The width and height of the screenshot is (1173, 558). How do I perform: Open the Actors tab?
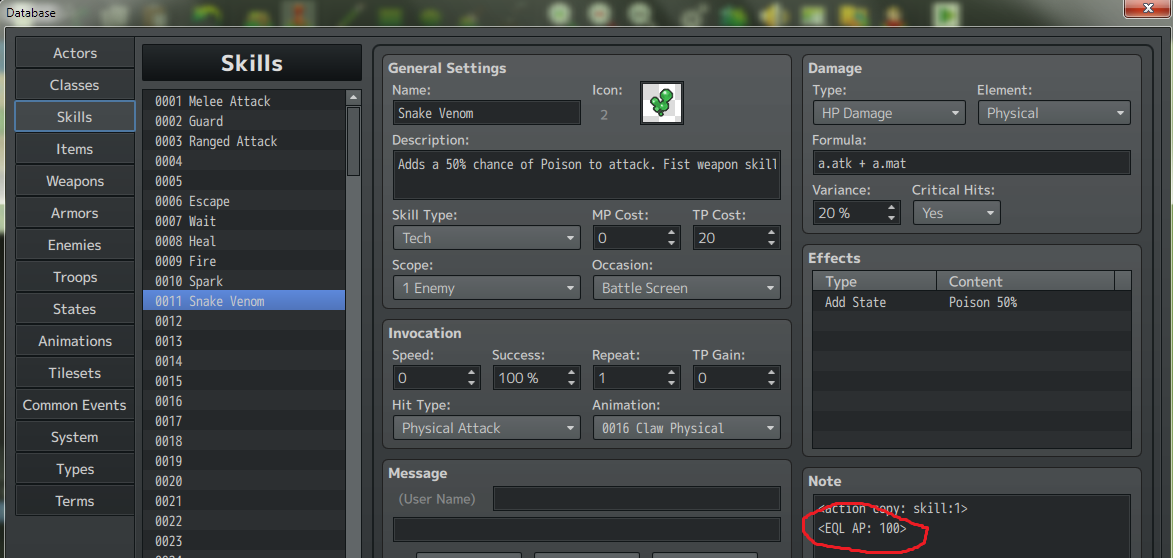75,53
